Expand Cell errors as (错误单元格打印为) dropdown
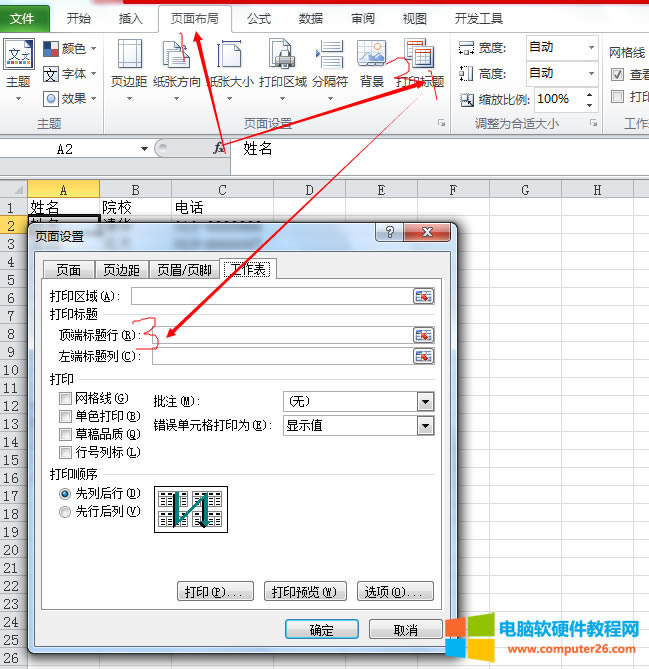 coord(425,426)
